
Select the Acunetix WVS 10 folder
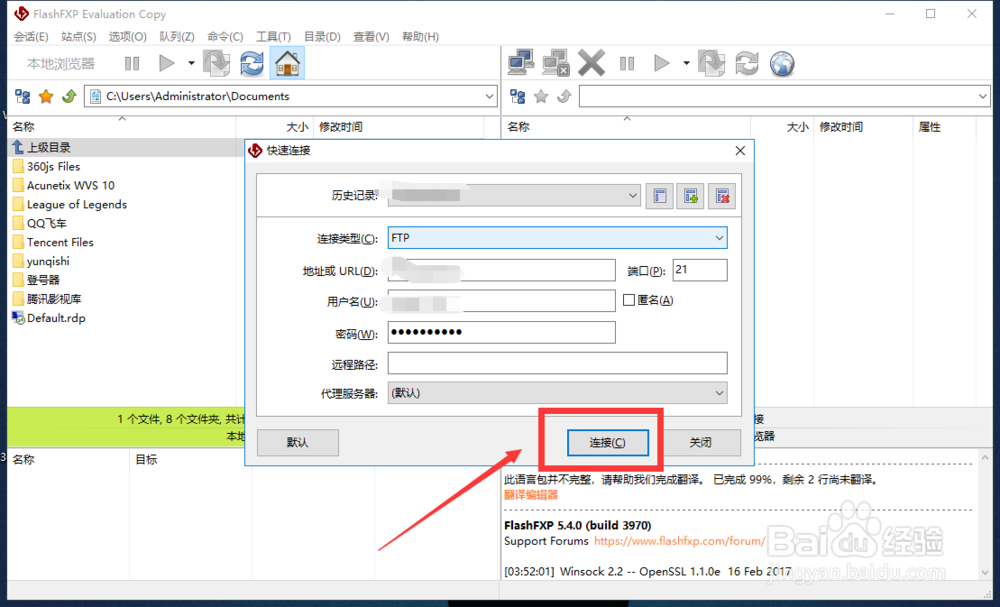tap(71, 186)
